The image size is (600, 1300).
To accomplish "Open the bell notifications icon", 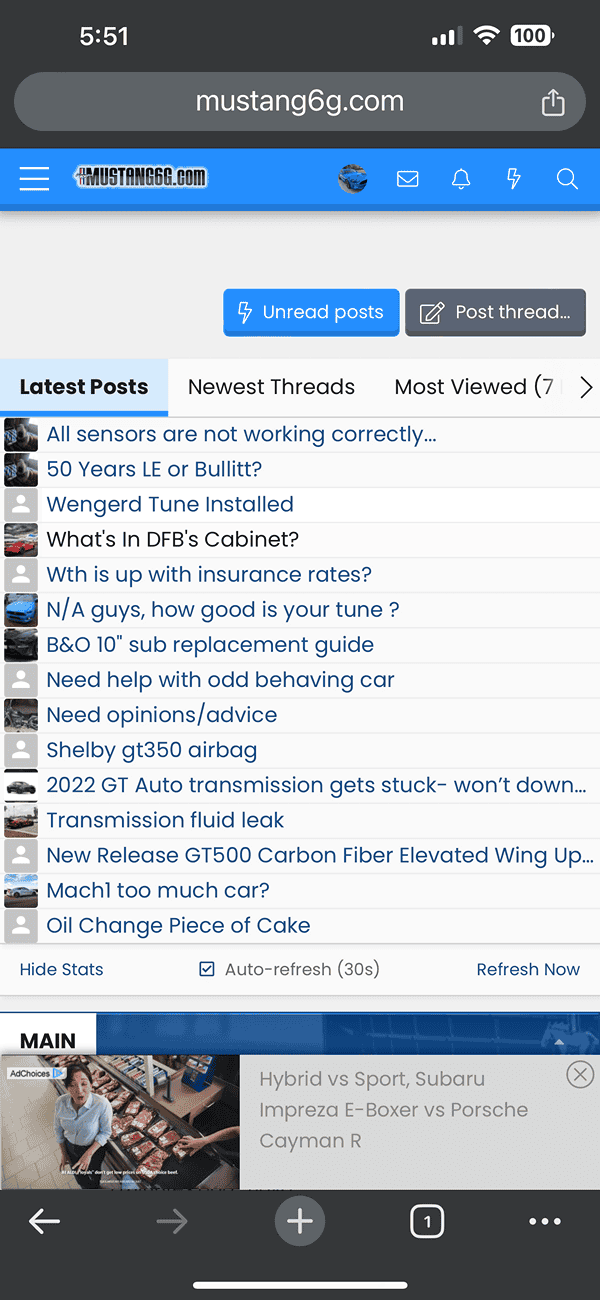I will [x=461, y=179].
